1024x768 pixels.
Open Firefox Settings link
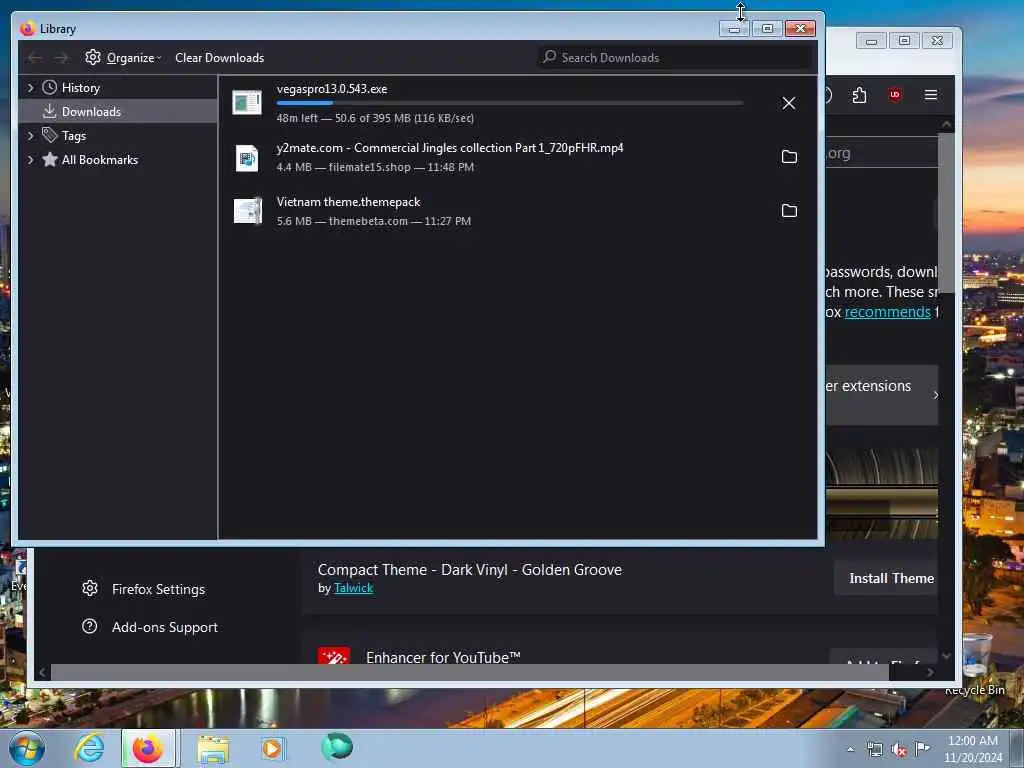click(158, 589)
